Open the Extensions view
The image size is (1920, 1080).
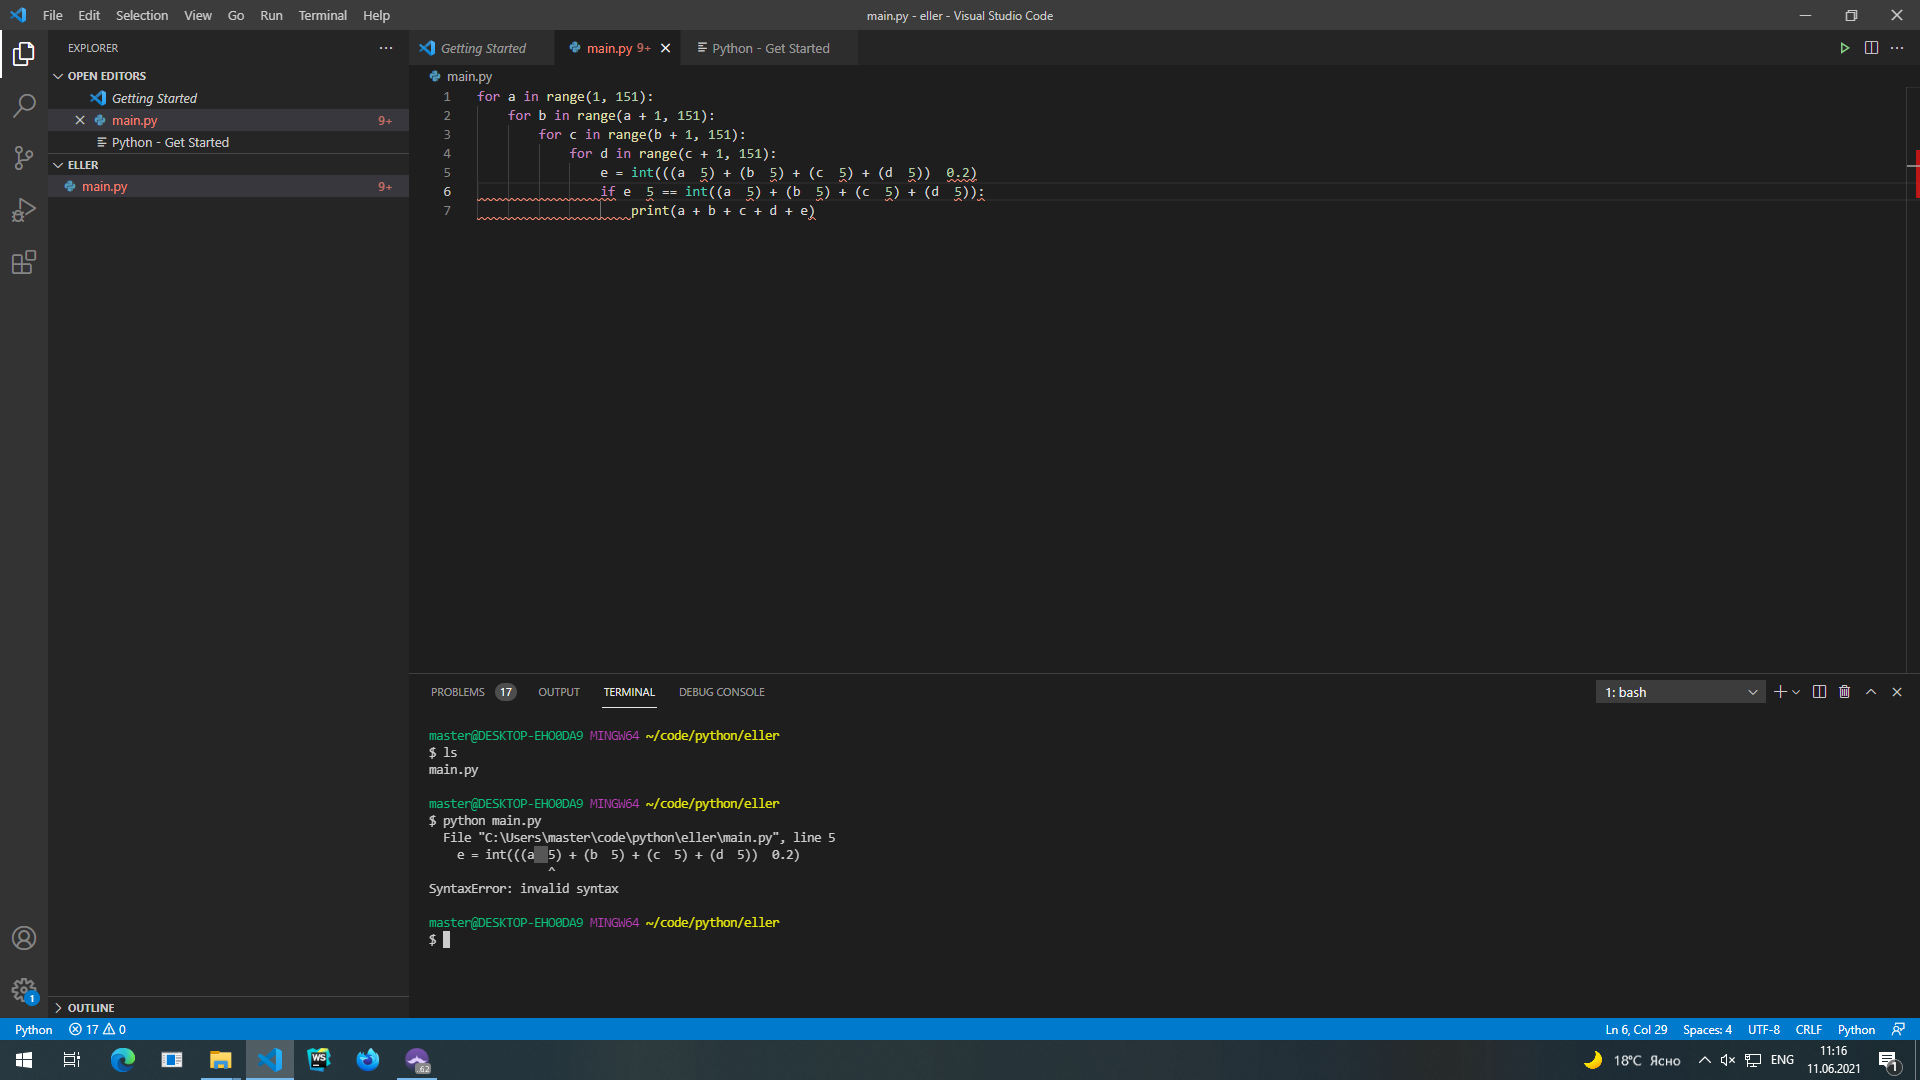24,262
